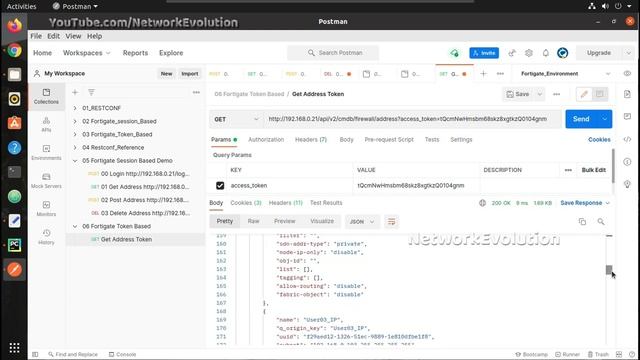Open tab options ellipsis next to plus
Viewport: 640px width, 360px height.
point(500,74)
